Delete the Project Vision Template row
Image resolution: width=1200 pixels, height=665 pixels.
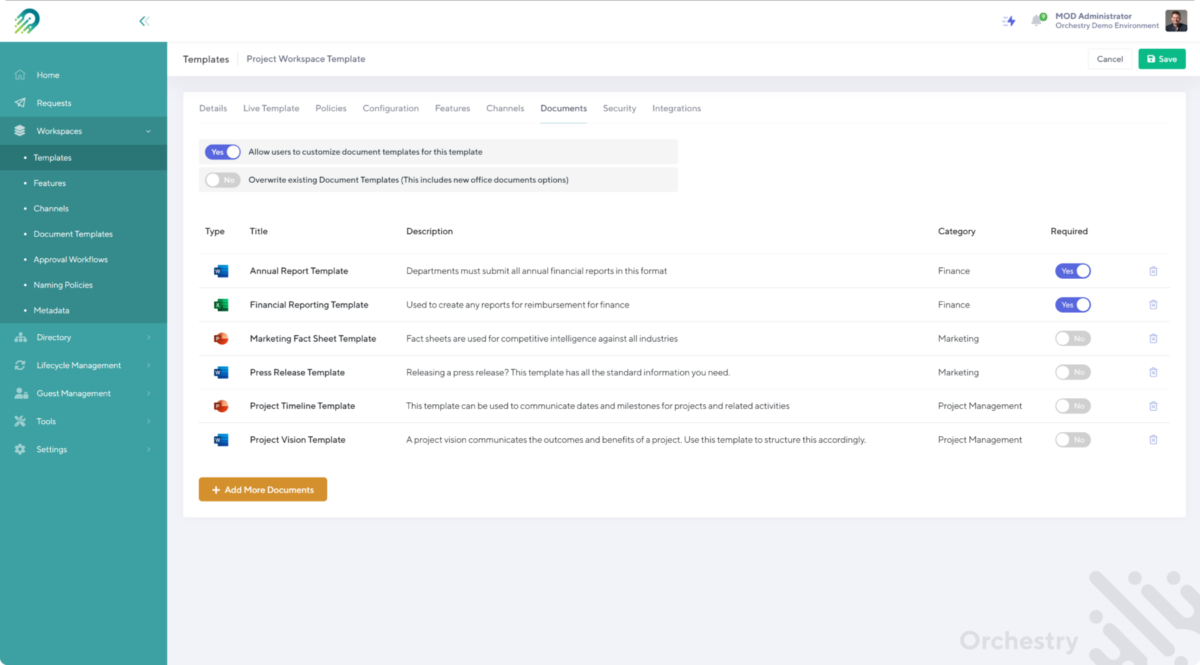pos(1153,440)
